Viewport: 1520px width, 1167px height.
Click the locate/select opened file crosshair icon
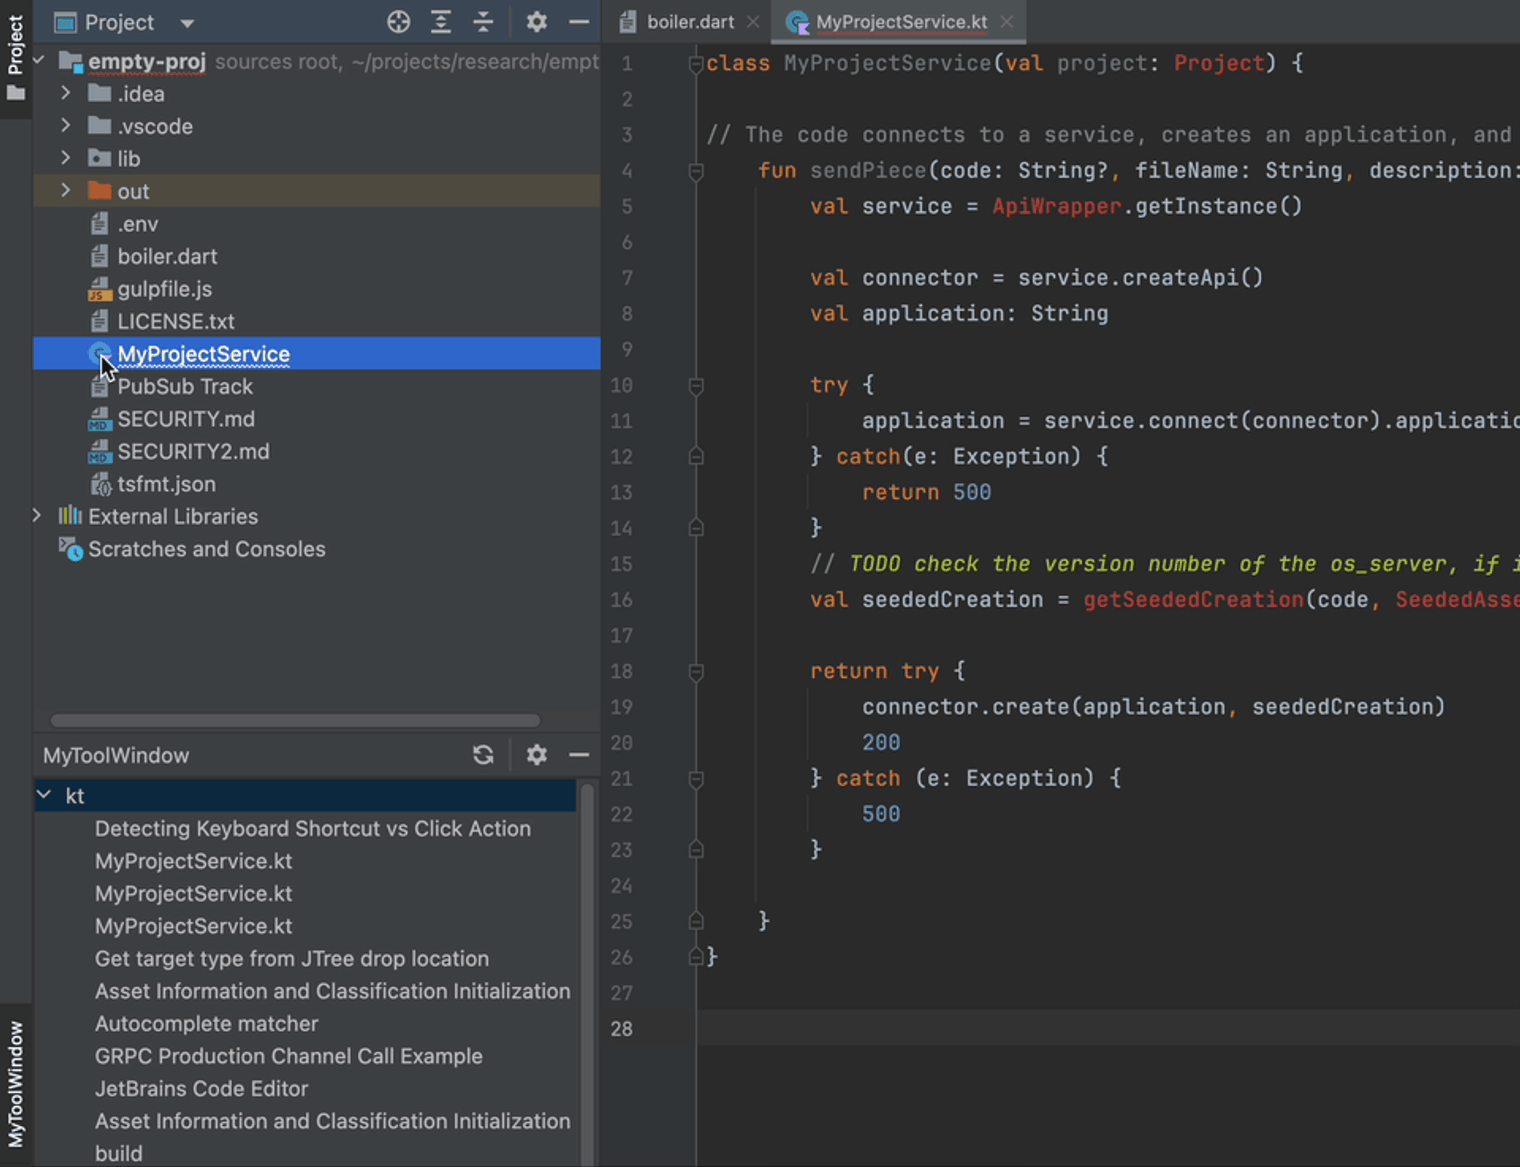click(x=398, y=22)
